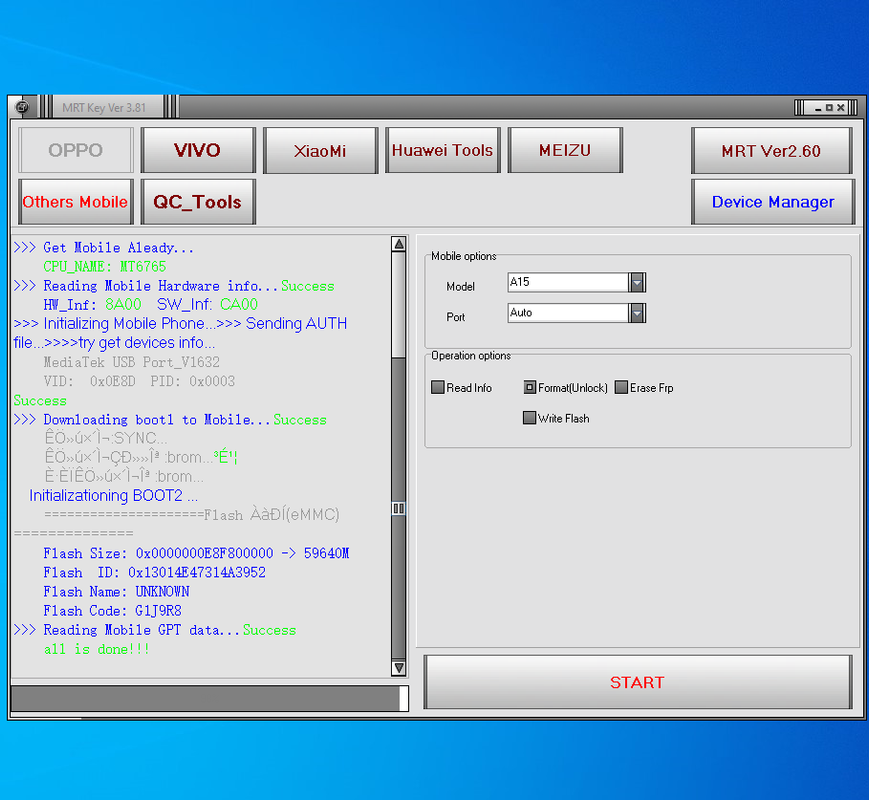Open Device Manager

[773, 202]
